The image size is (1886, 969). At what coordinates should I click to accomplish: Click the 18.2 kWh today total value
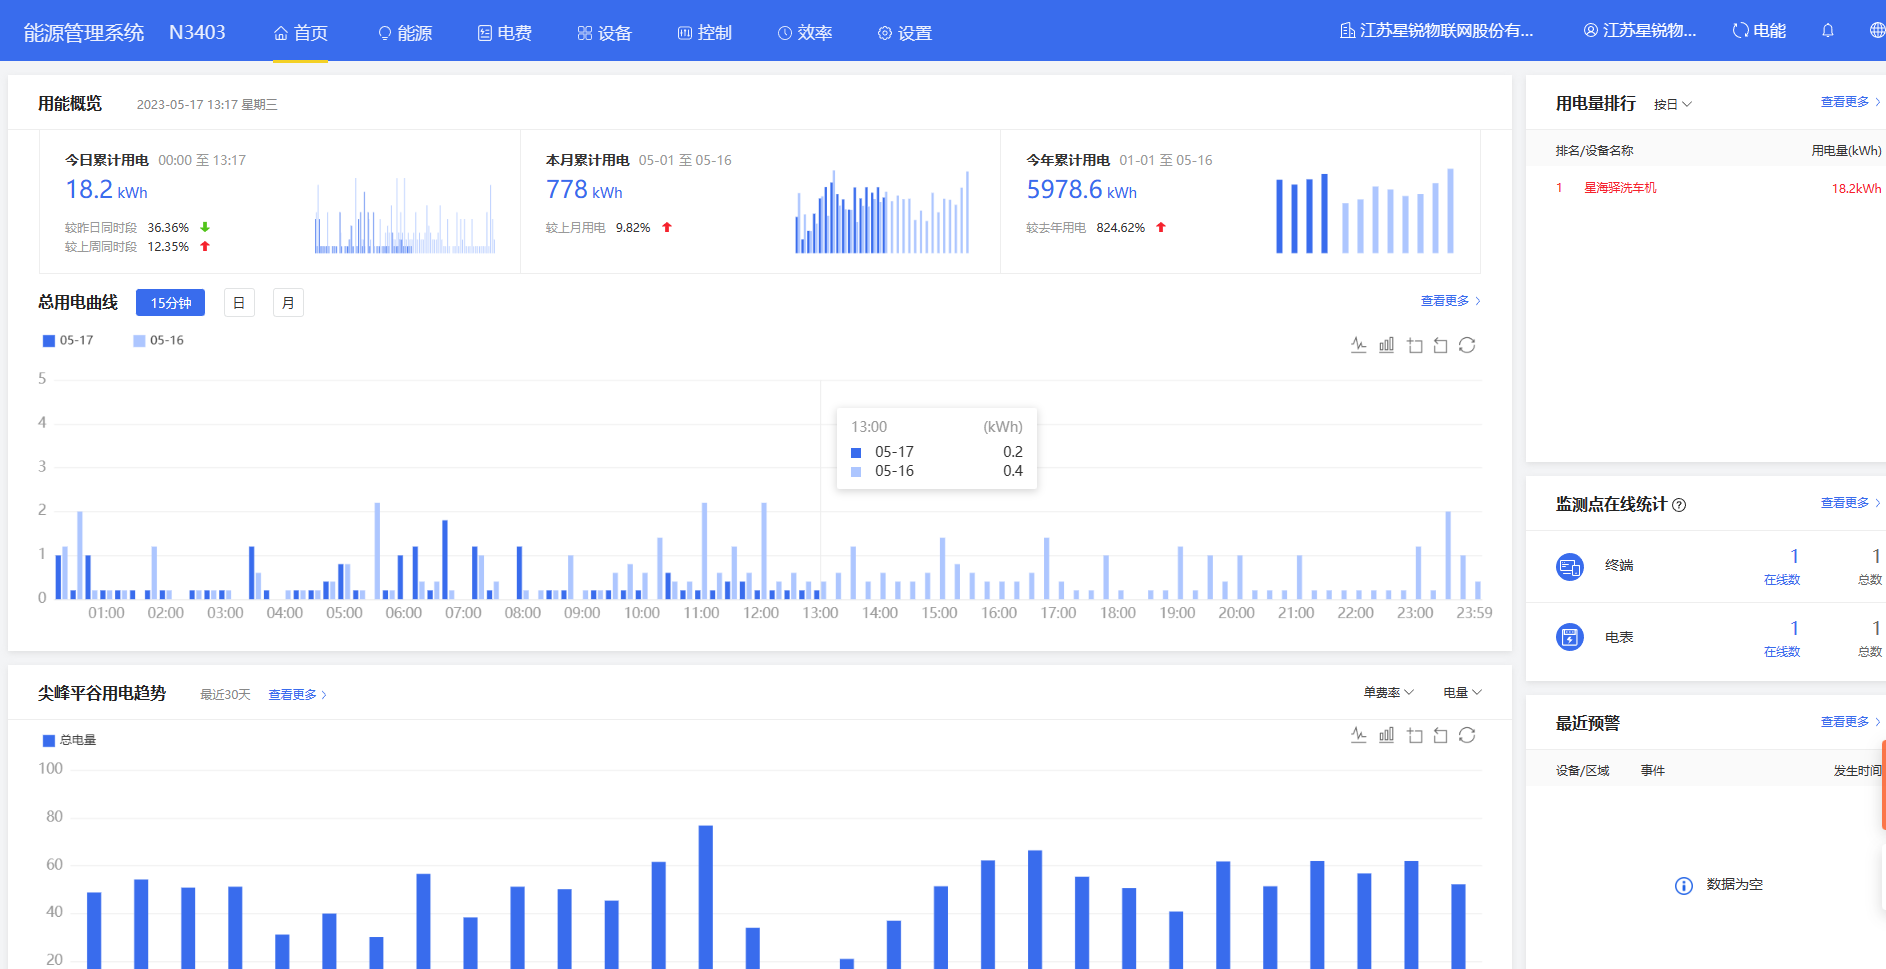click(106, 190)
